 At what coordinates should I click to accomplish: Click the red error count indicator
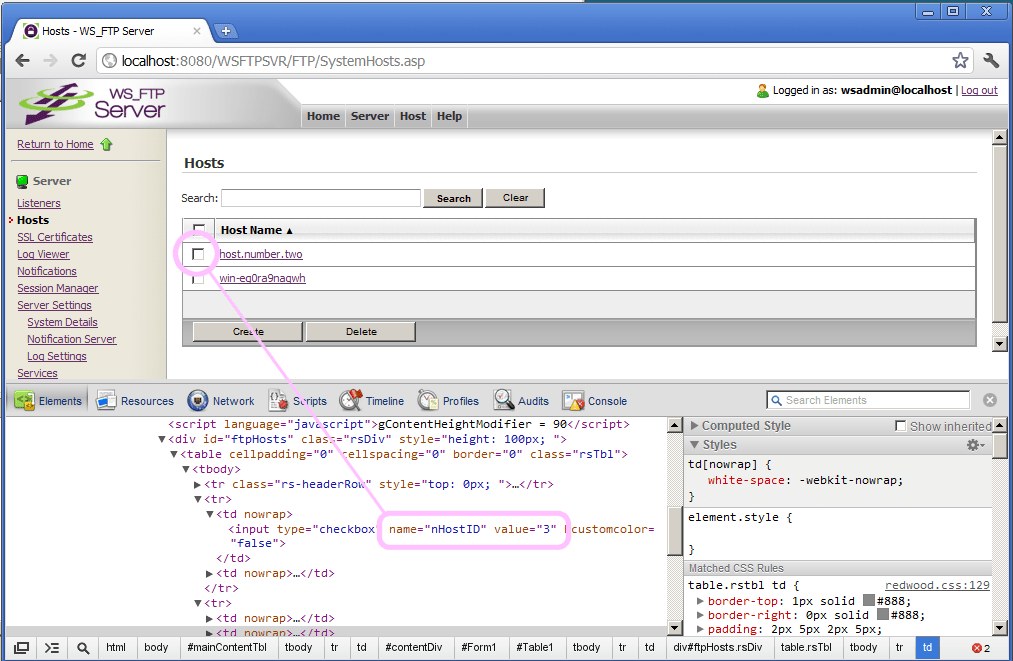tap(981, 647)
